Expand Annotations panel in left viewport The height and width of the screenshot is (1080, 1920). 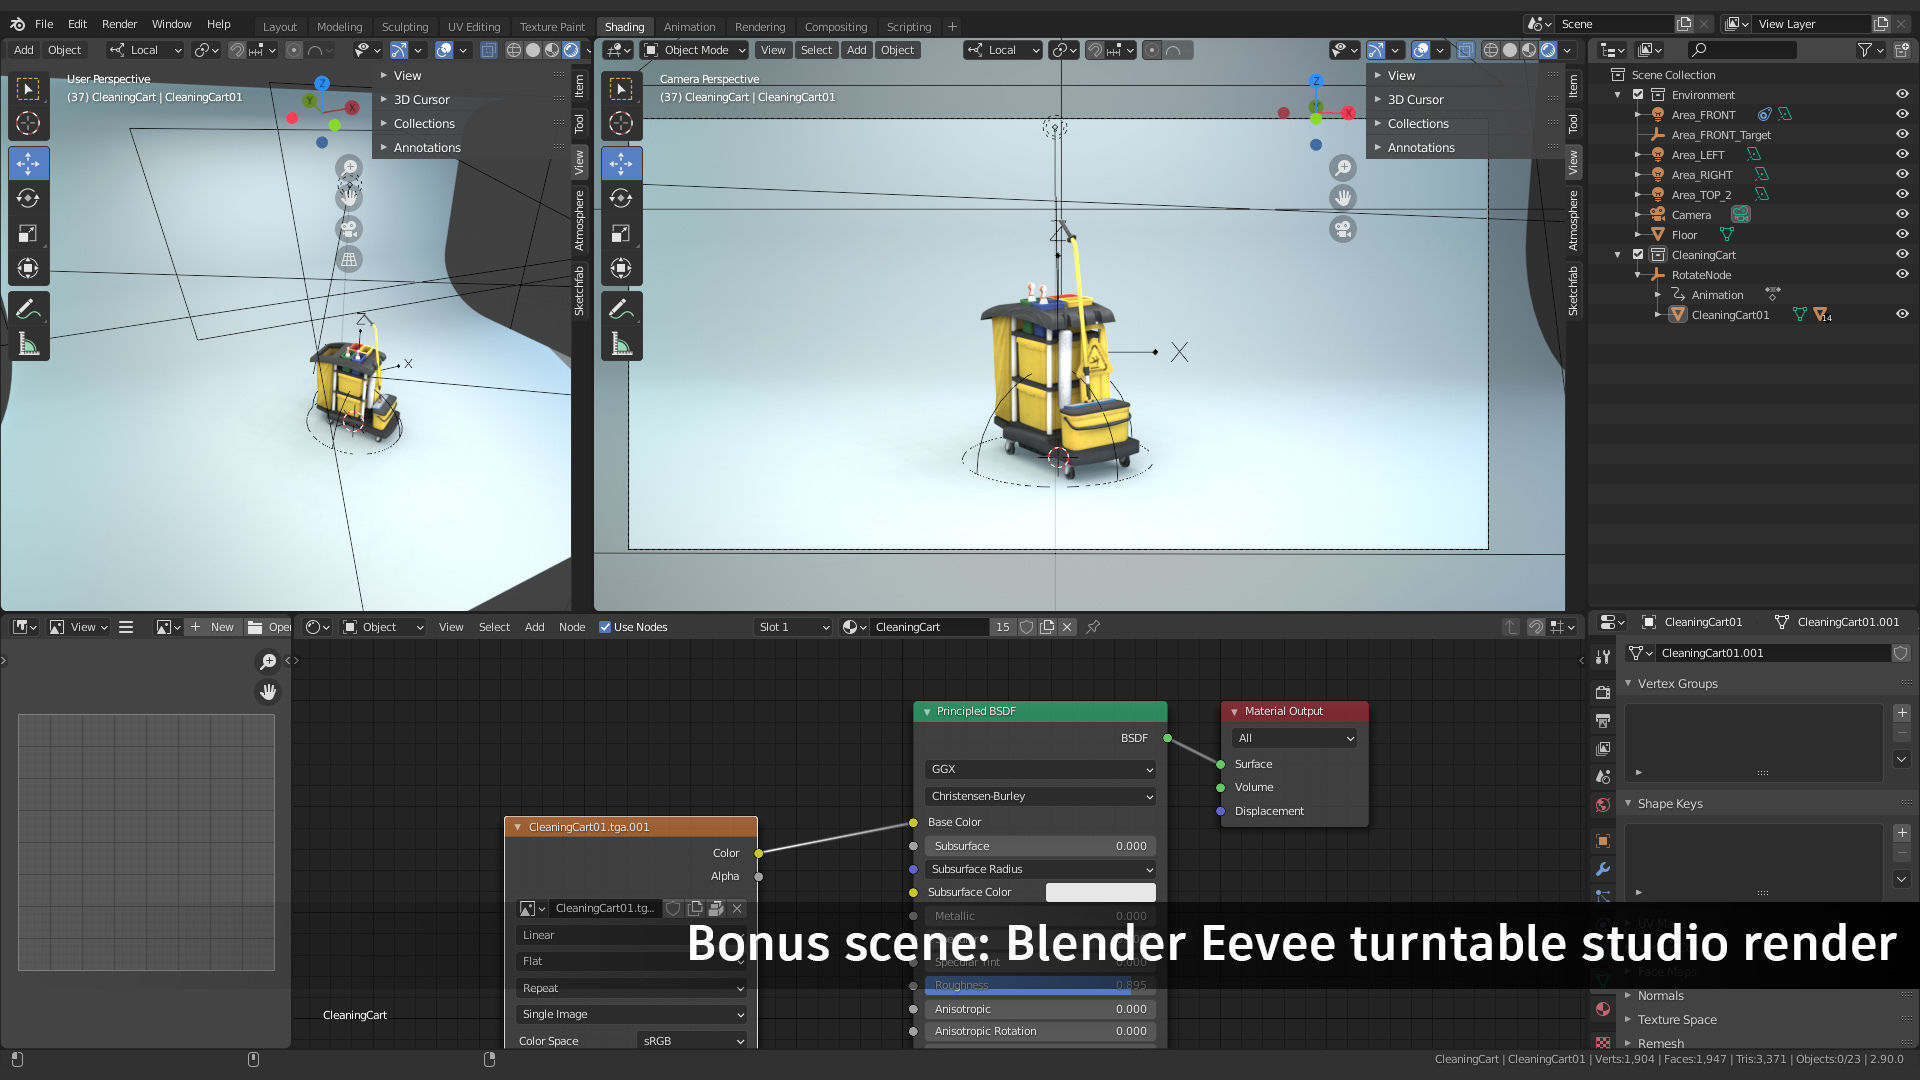427,147
